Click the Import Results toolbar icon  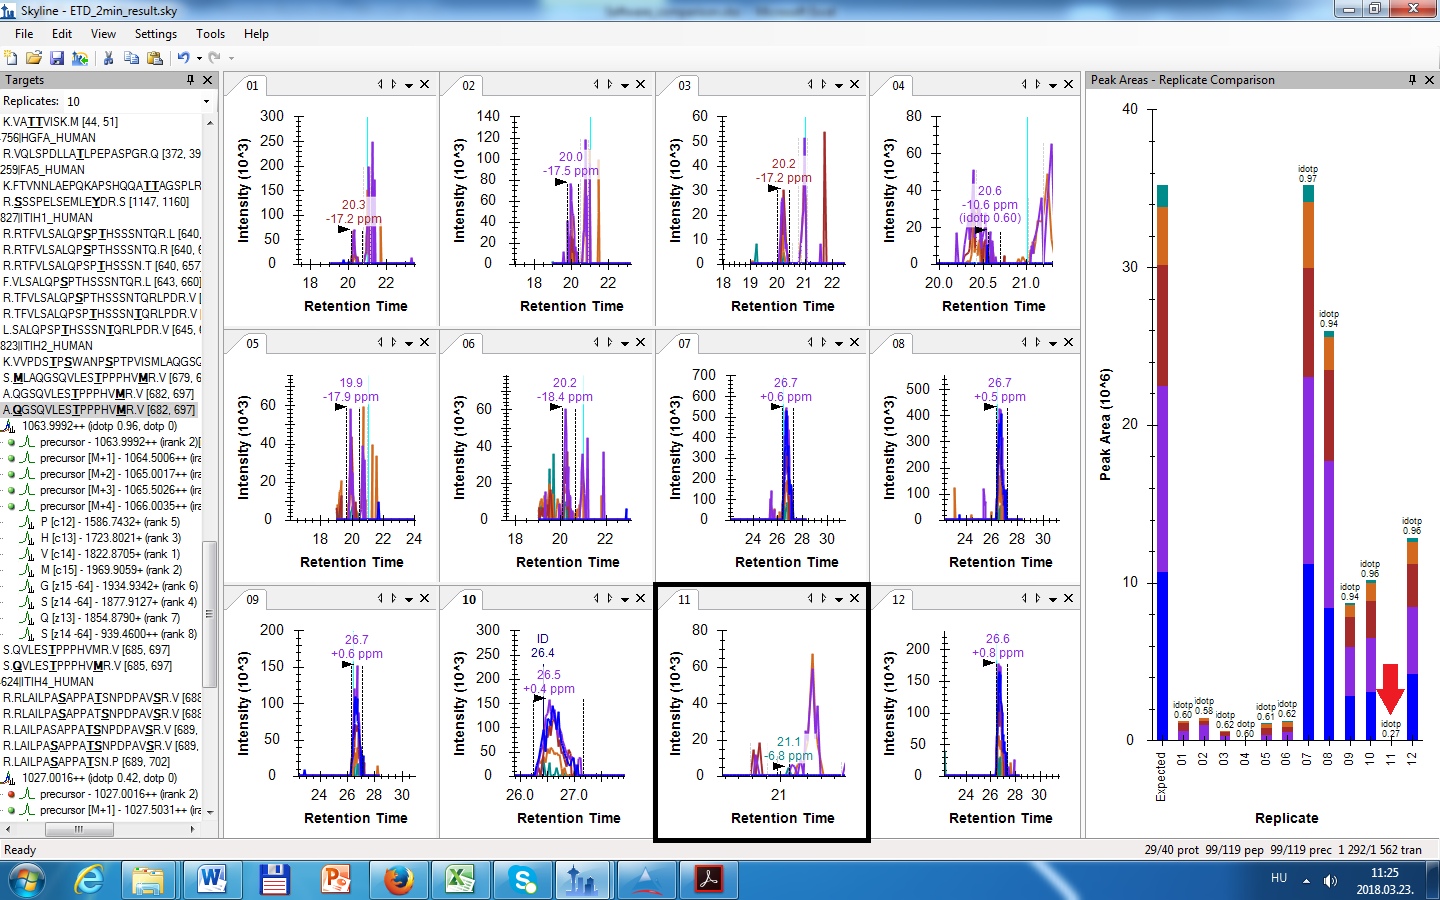pos(80,58)
